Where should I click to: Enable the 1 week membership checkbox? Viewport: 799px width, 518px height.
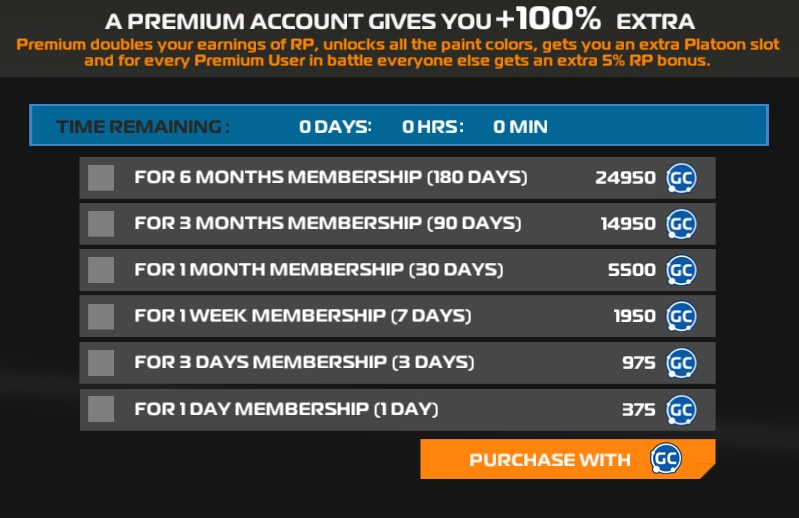(101, 316)
